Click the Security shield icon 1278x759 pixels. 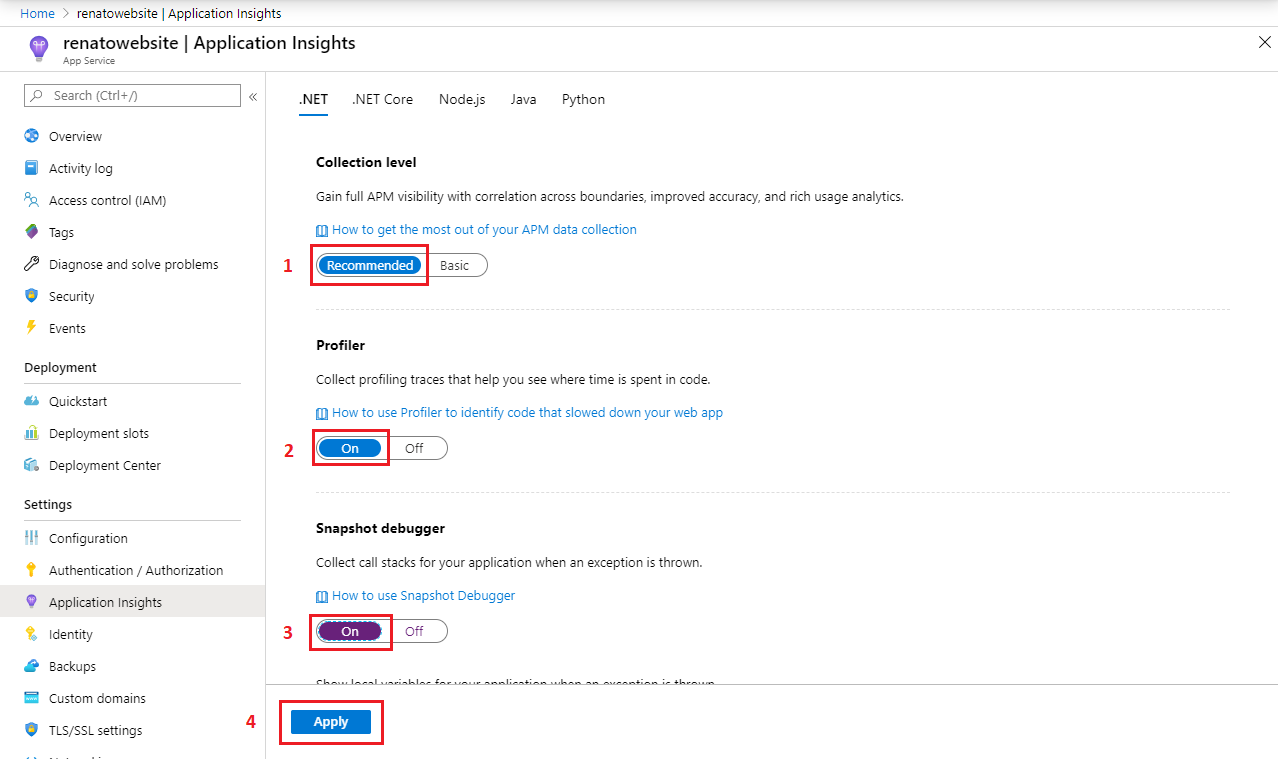point(31,296)
